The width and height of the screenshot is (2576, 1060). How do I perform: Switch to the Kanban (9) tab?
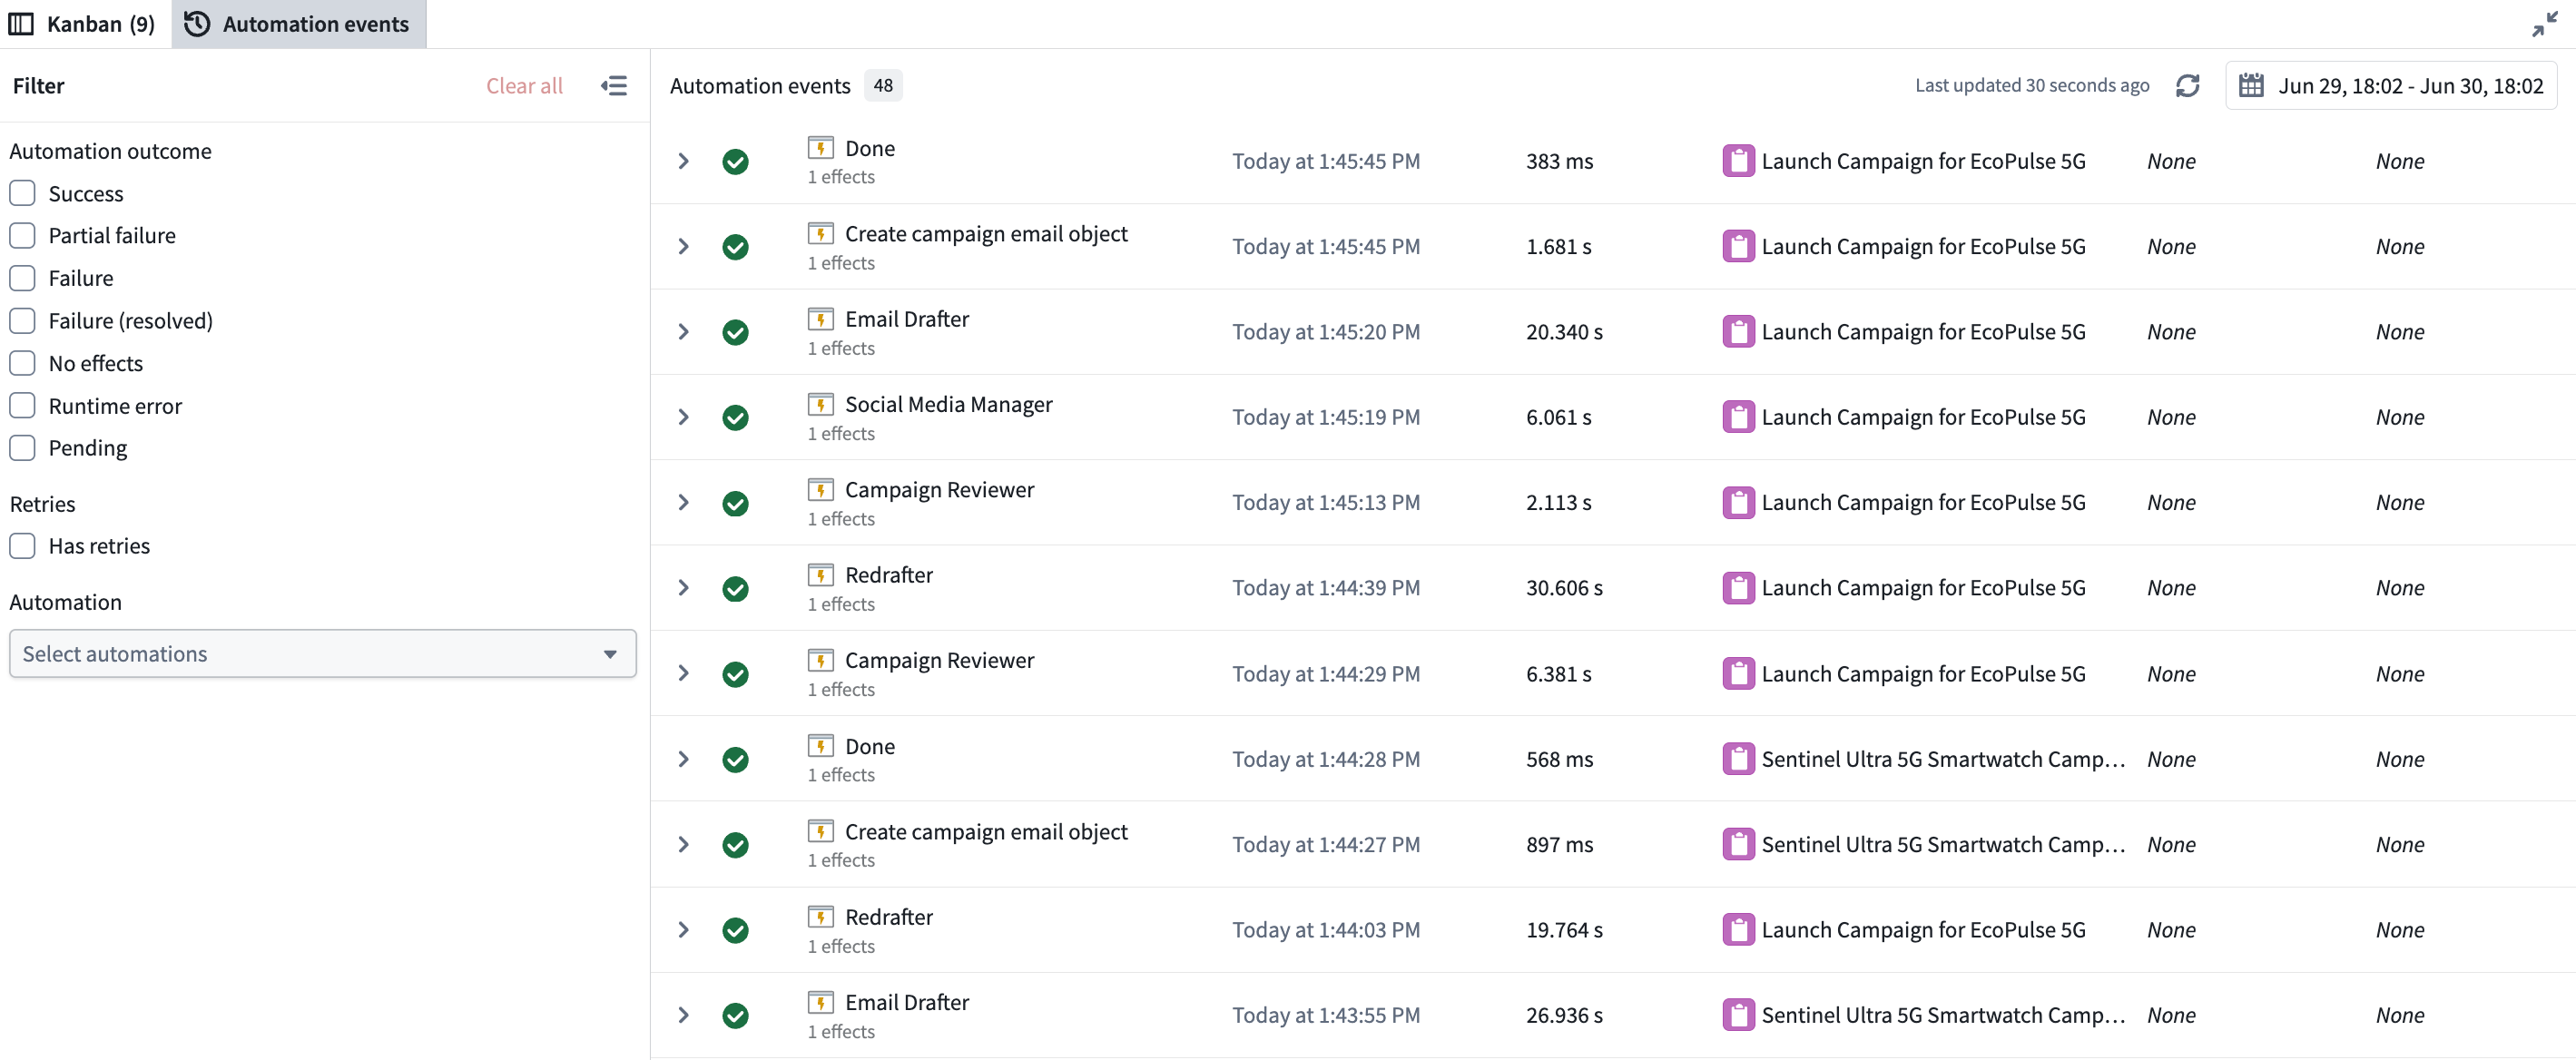tap(83, 24)
